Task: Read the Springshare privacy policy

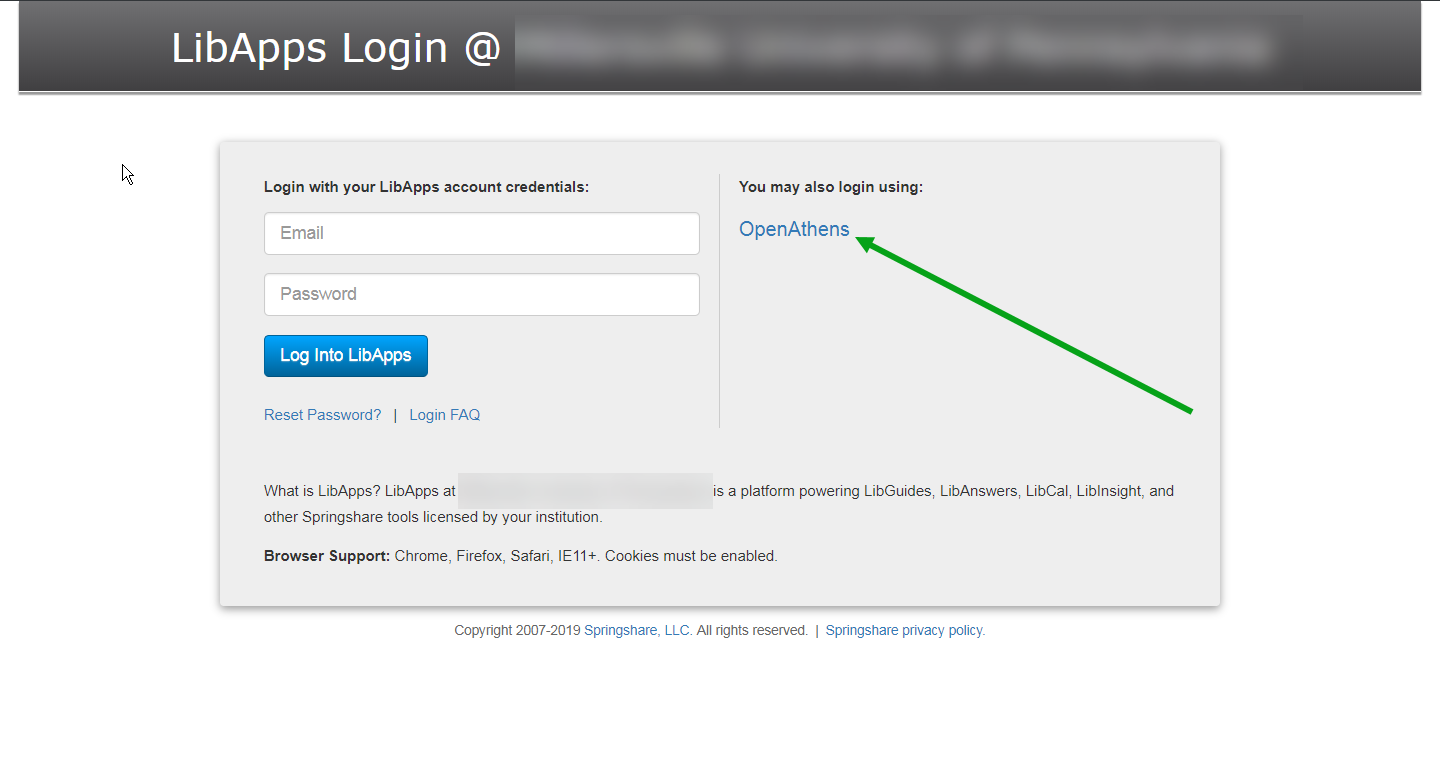Action: pyautogui.click(x=903, y=630)
